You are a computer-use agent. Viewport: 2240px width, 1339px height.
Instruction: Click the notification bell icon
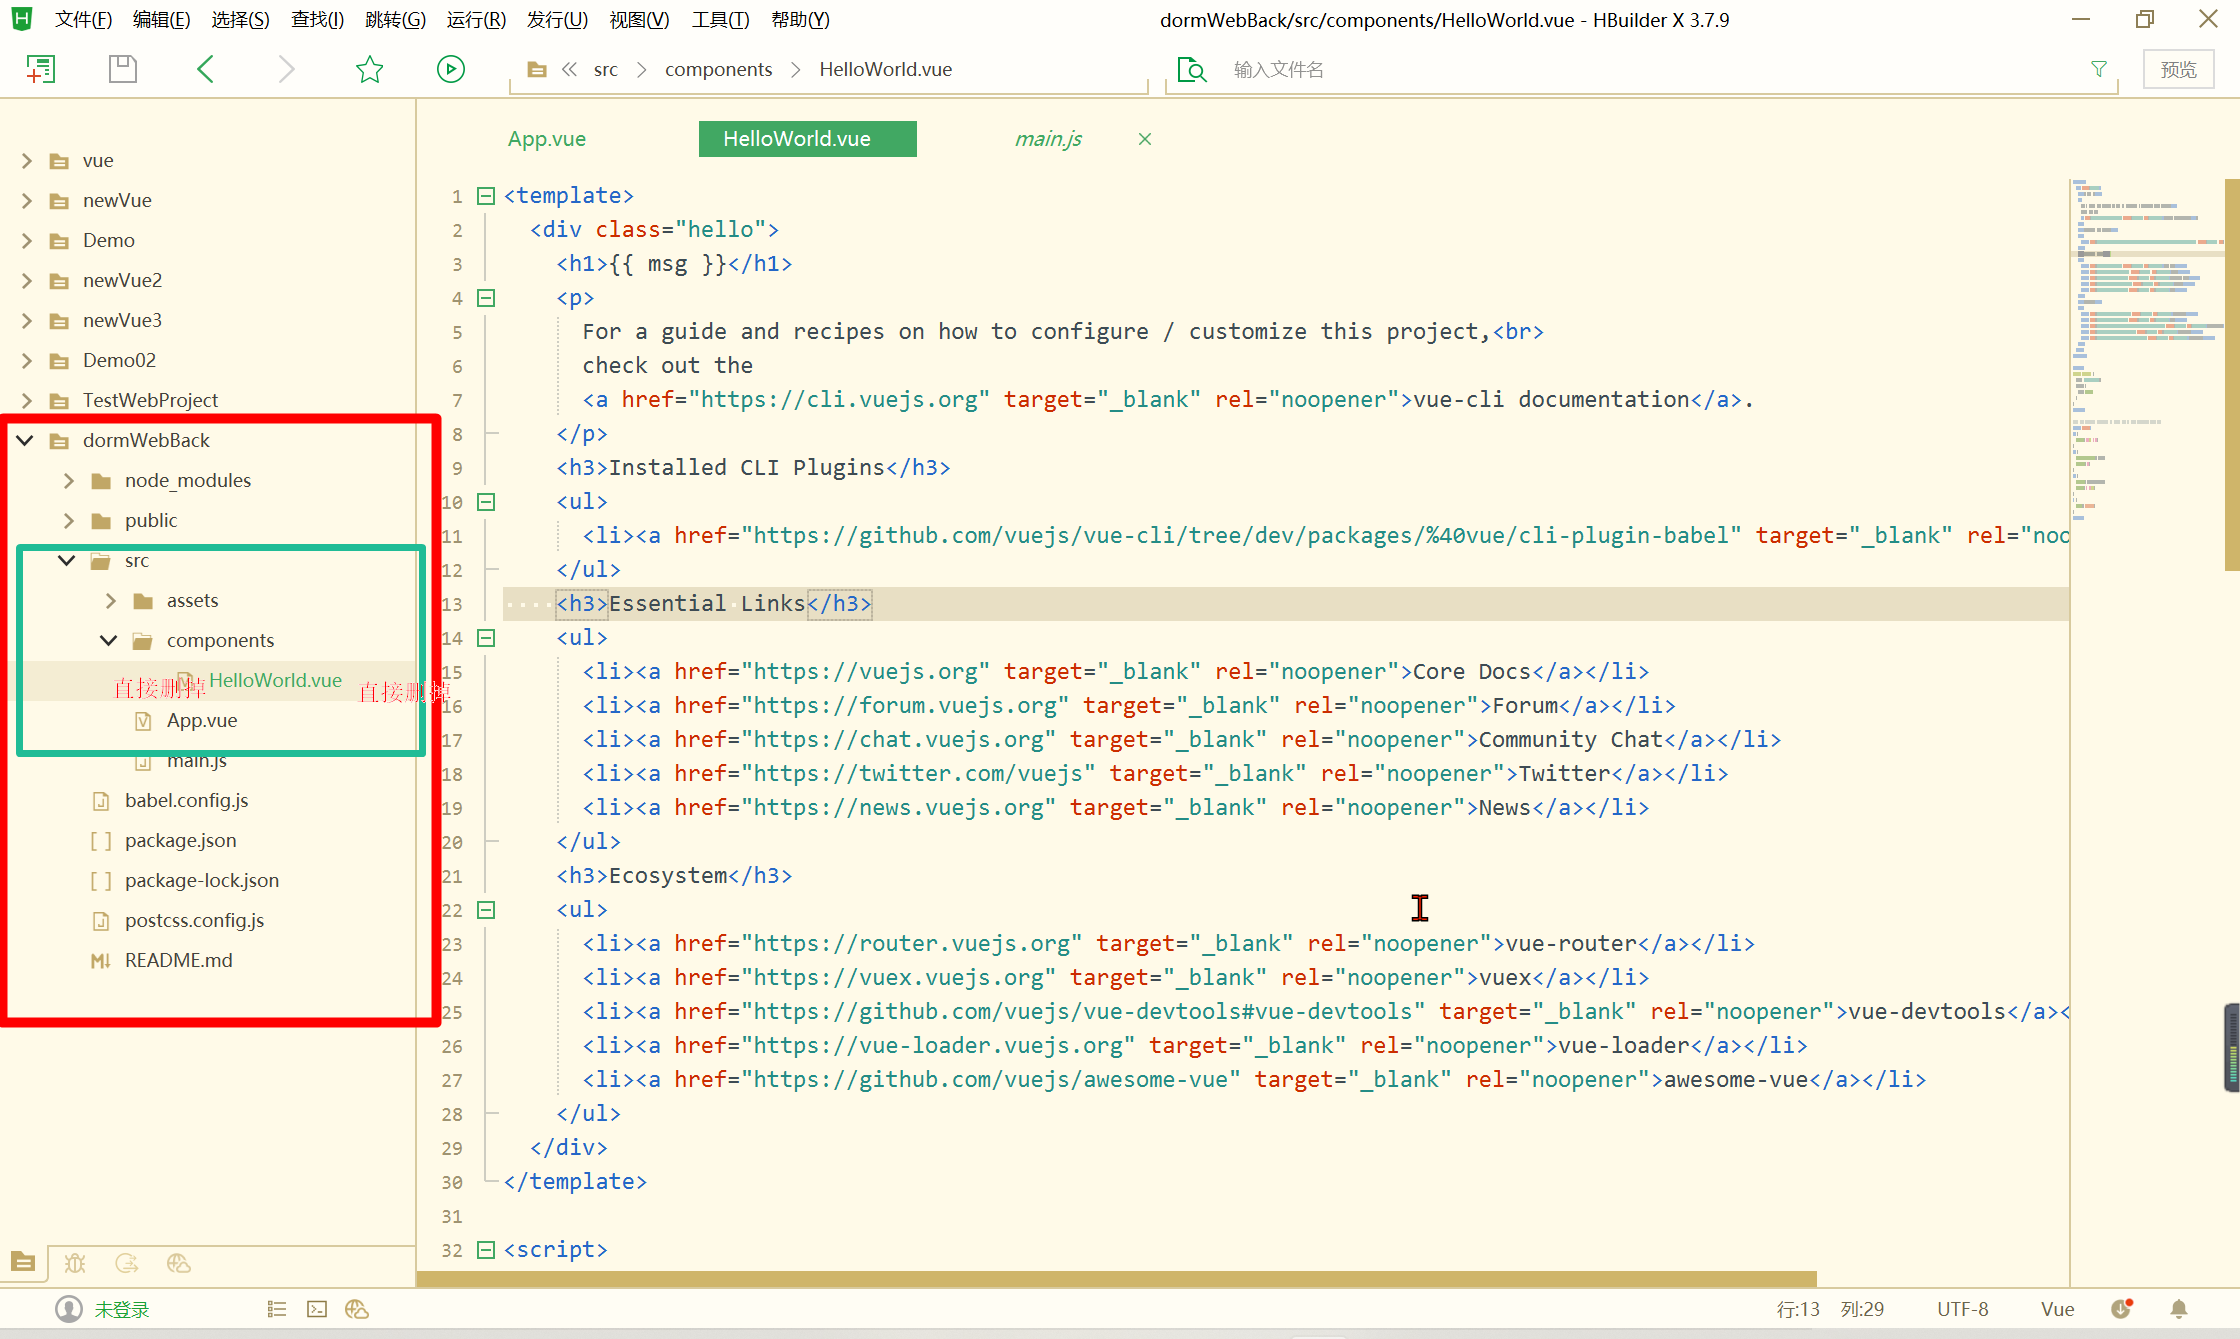click(x=2179, y=1309)
